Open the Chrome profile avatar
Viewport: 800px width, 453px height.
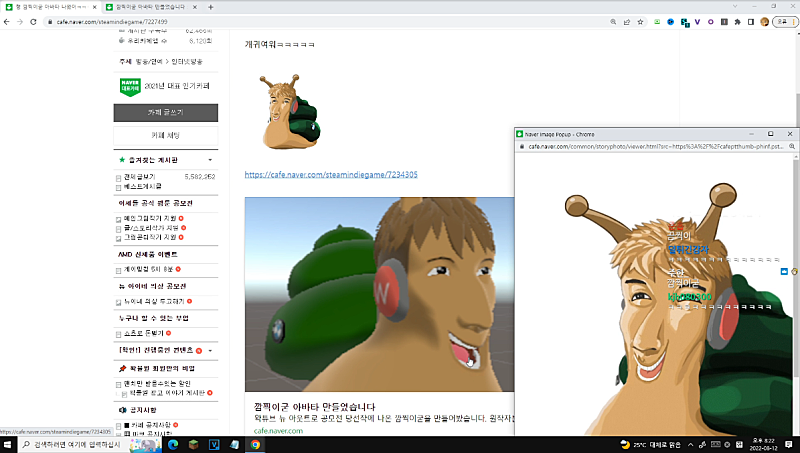tap(764, 22)
